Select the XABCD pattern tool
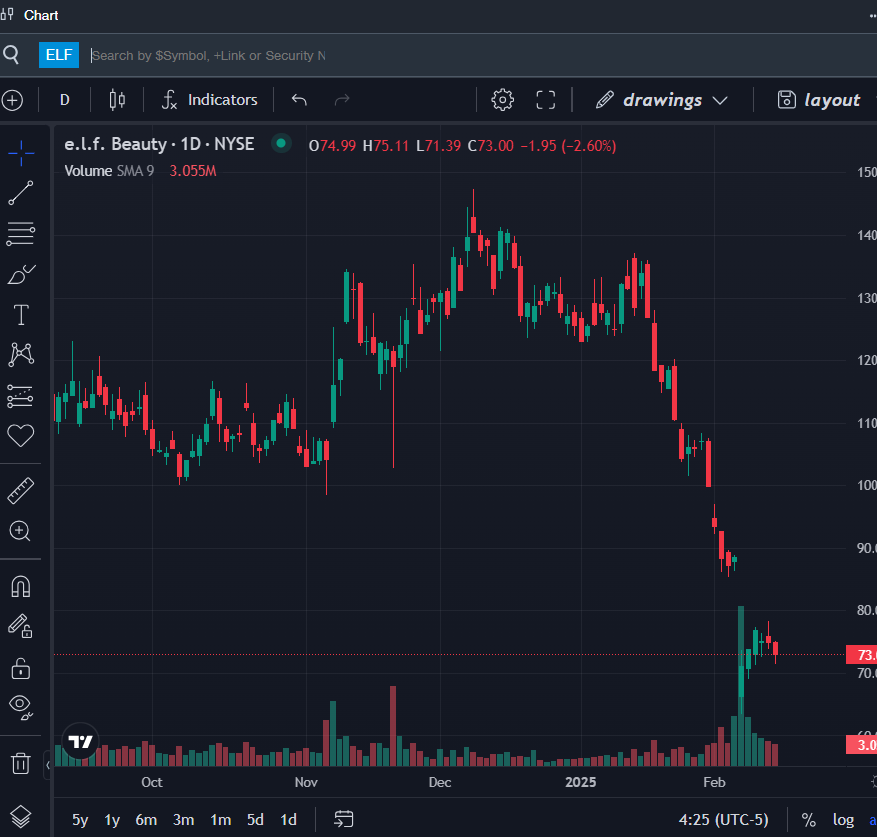This screenshot has height=837, width=877. [21, 355]
